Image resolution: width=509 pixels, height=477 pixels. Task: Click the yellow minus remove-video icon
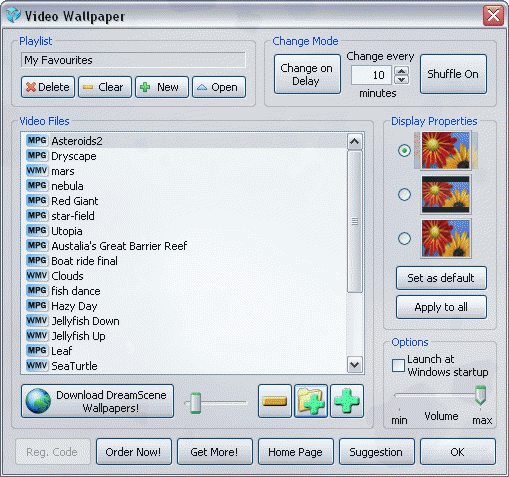(275, 401)
